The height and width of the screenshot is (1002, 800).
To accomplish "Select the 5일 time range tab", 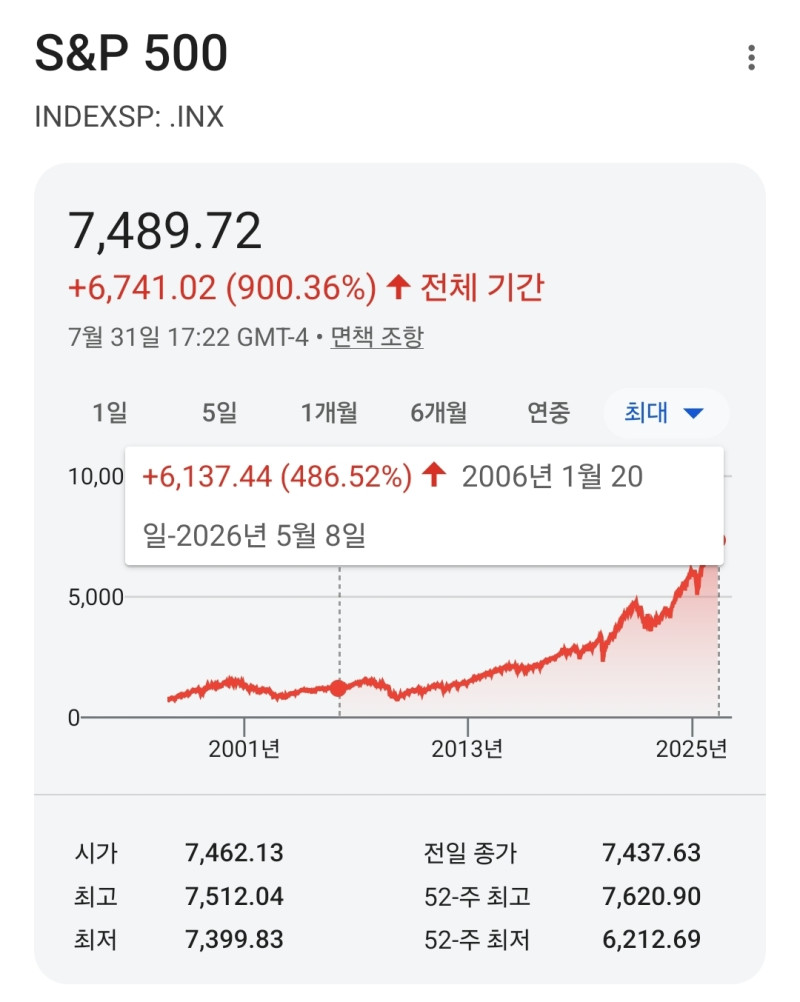I will pos(220,413).
